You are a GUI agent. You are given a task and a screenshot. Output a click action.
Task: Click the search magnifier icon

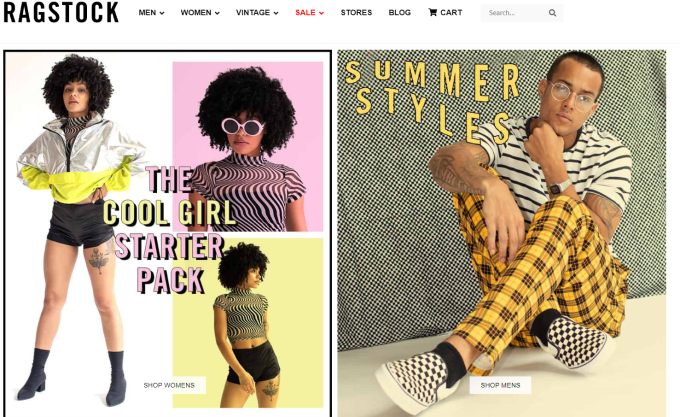coord(552,13)
